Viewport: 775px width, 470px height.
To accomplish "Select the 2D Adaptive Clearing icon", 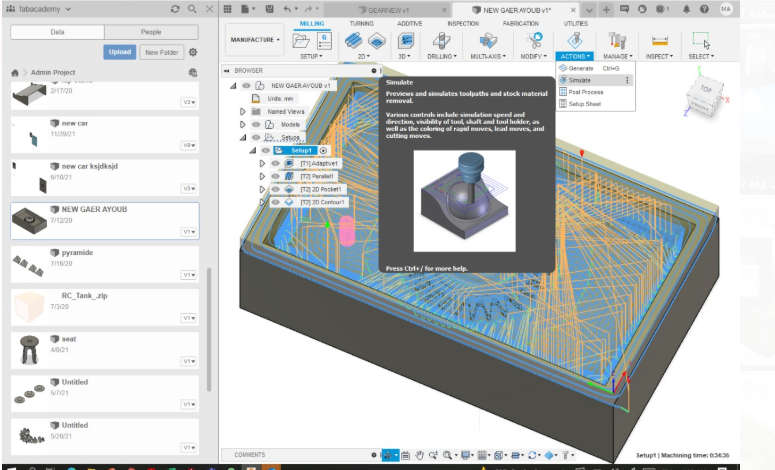I will (x=353, y=41).
